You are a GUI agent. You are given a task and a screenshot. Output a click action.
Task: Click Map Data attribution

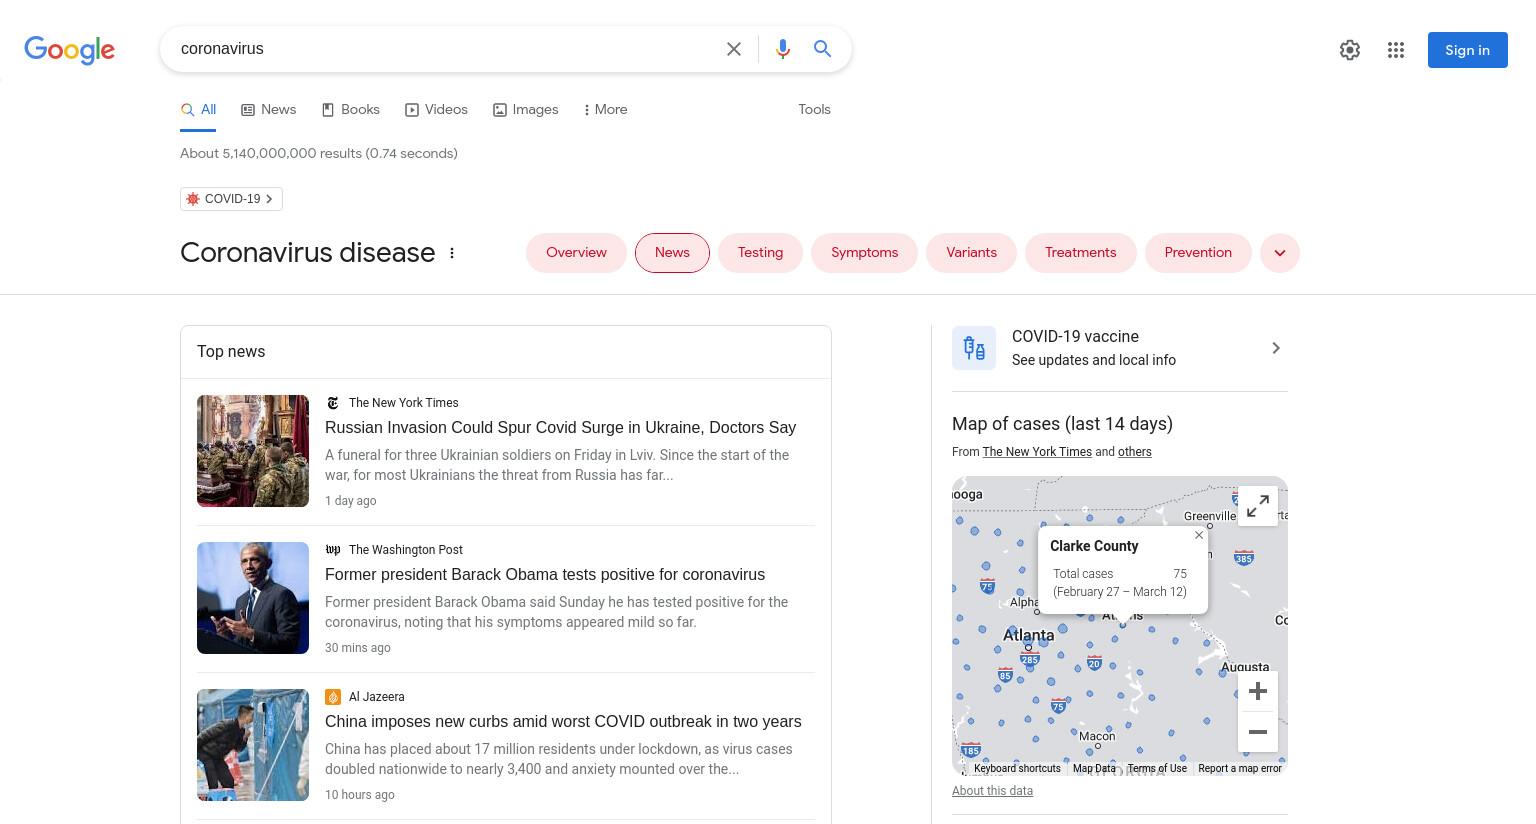1094,768
